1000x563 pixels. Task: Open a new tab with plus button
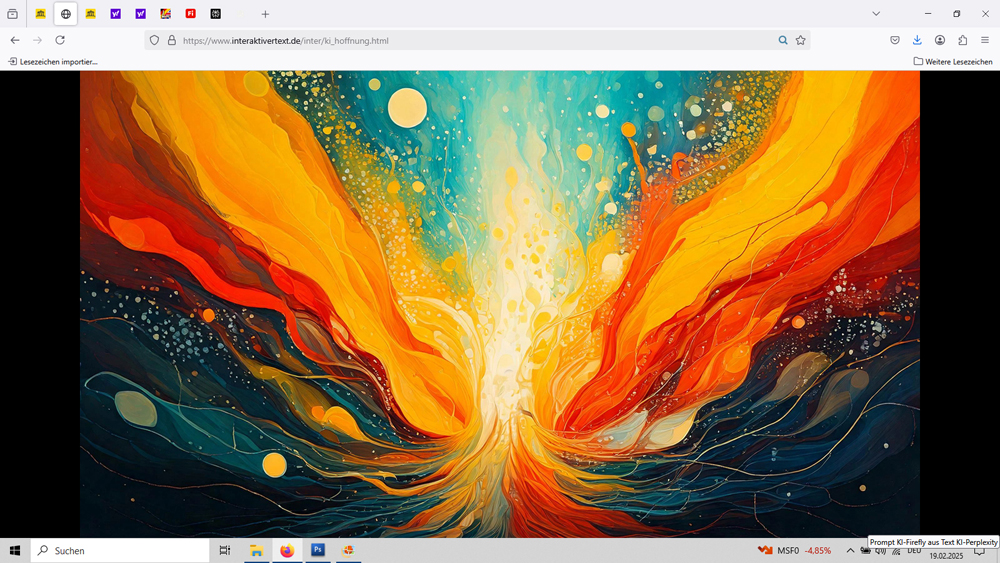pos(265,14)
